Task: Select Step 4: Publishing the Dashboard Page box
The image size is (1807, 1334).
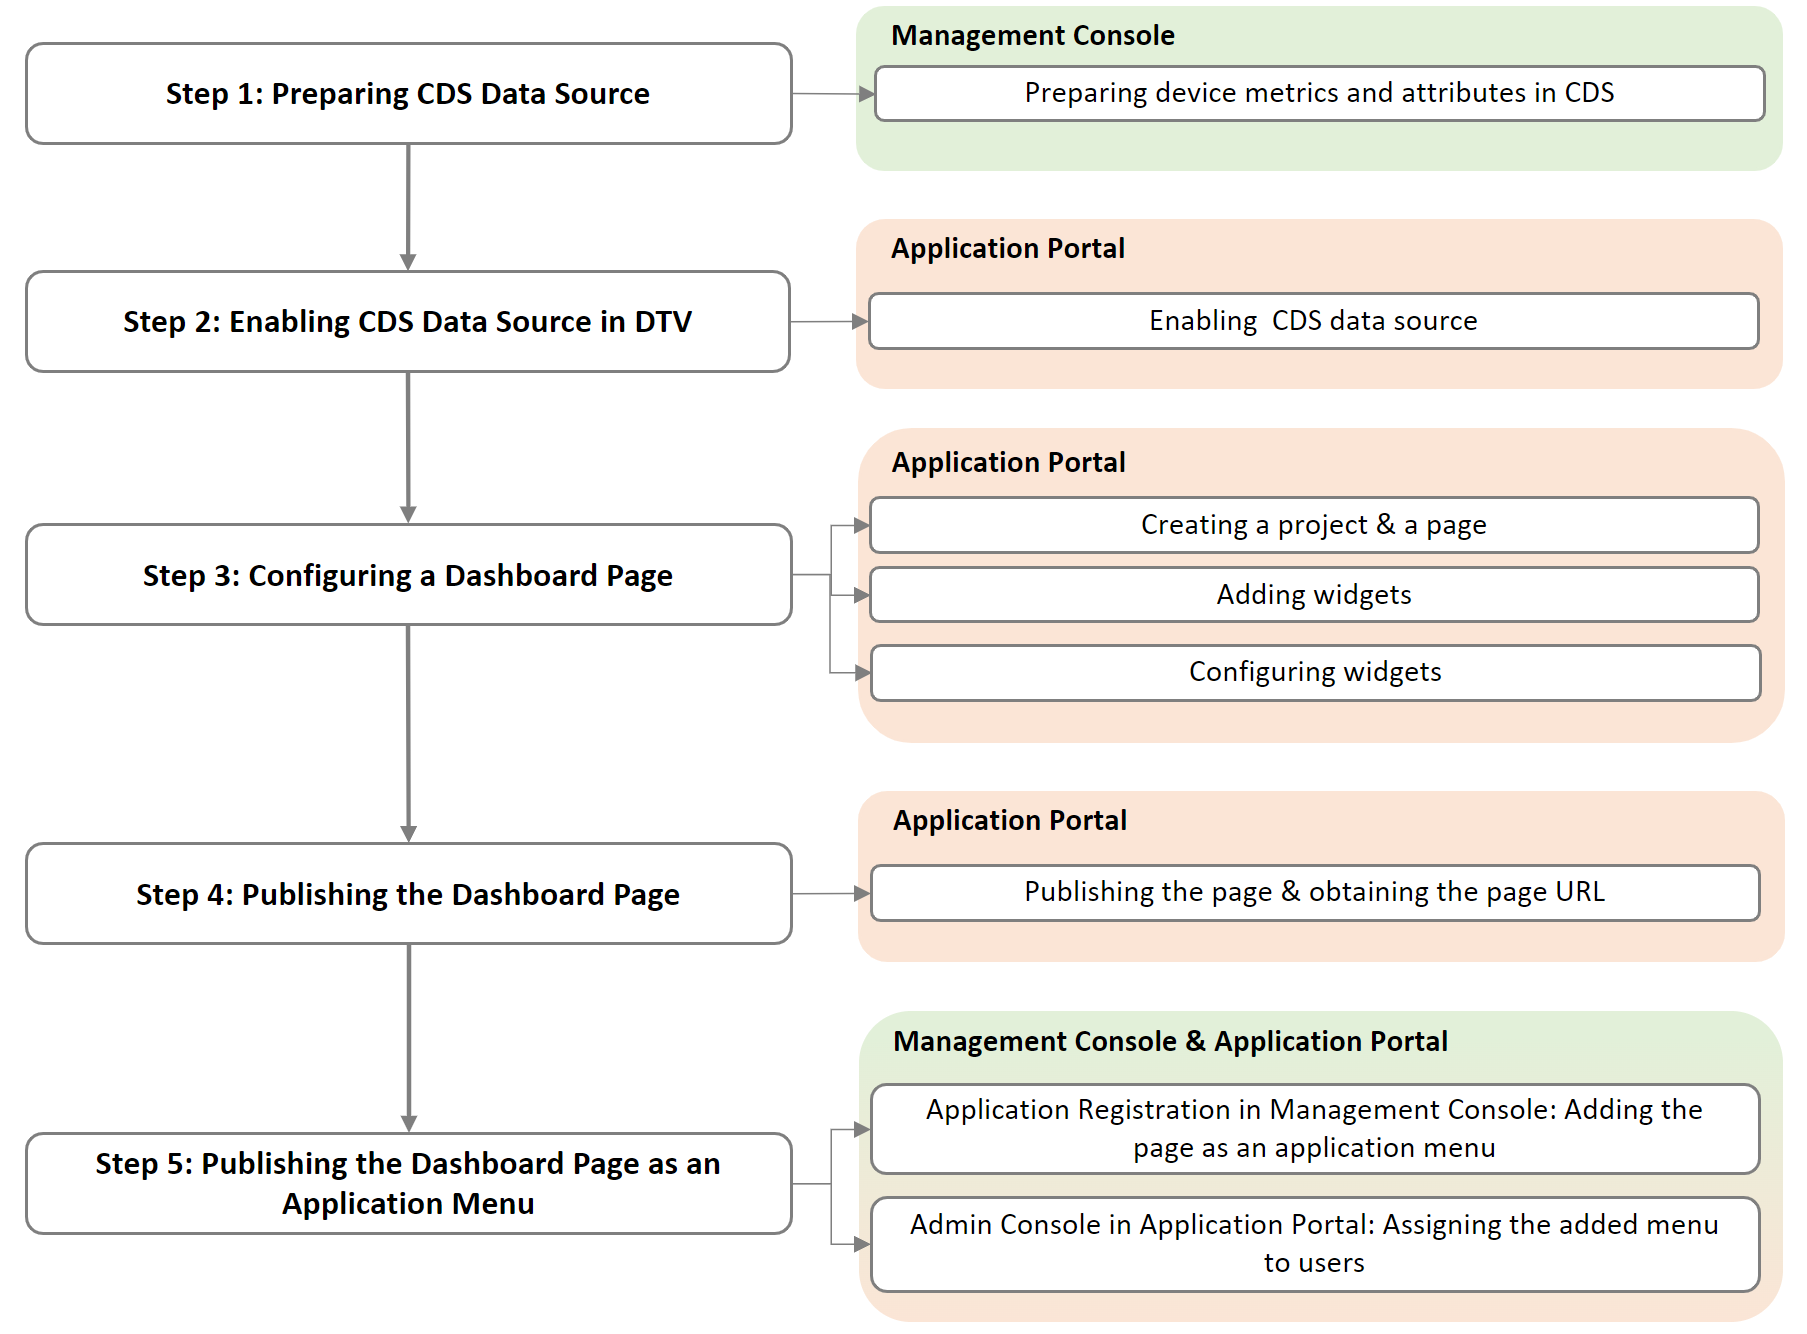Action: (x=408, y=894)
